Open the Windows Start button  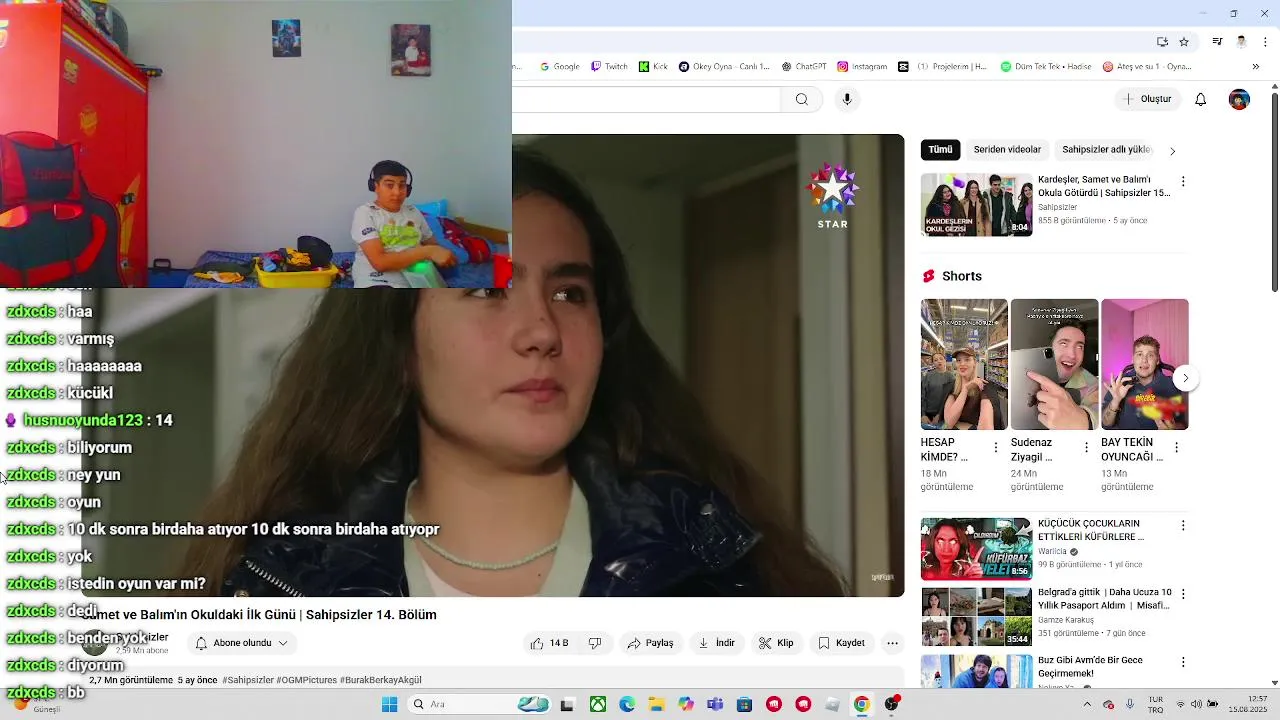(389, 704)
